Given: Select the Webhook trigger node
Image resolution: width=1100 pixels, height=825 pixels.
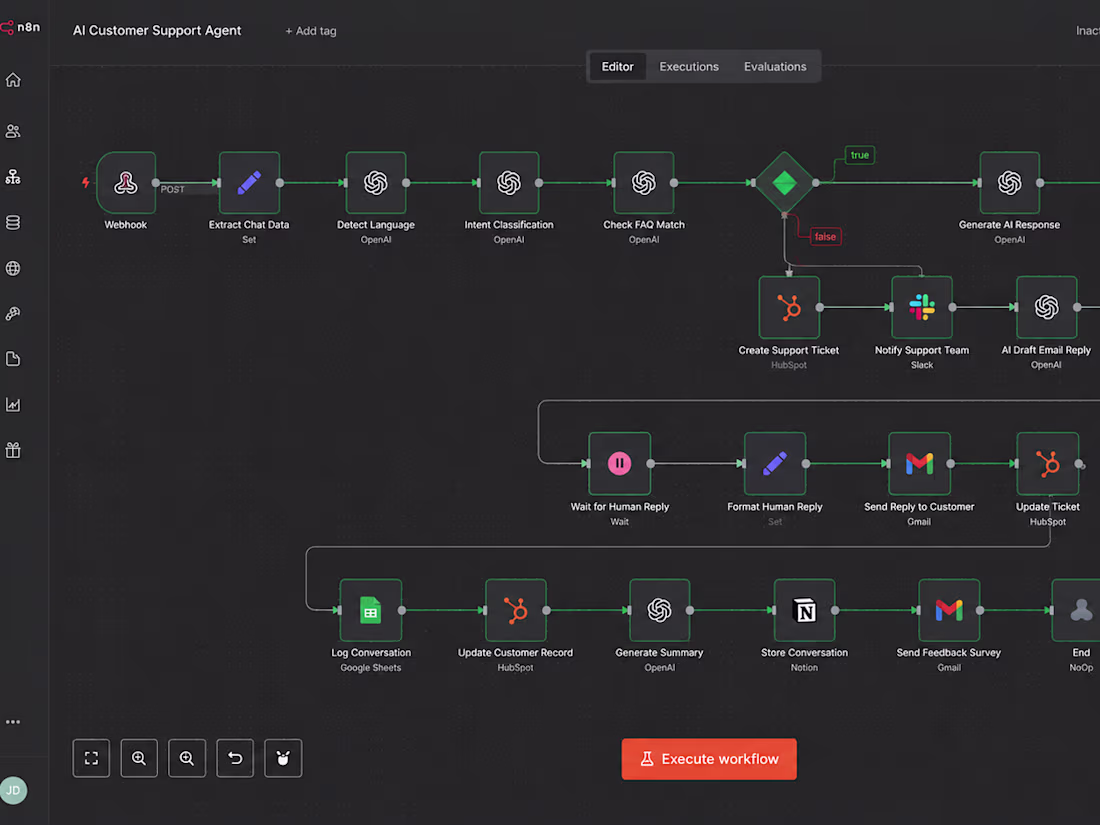Looking at the screenshot, I should click(126, 183).
